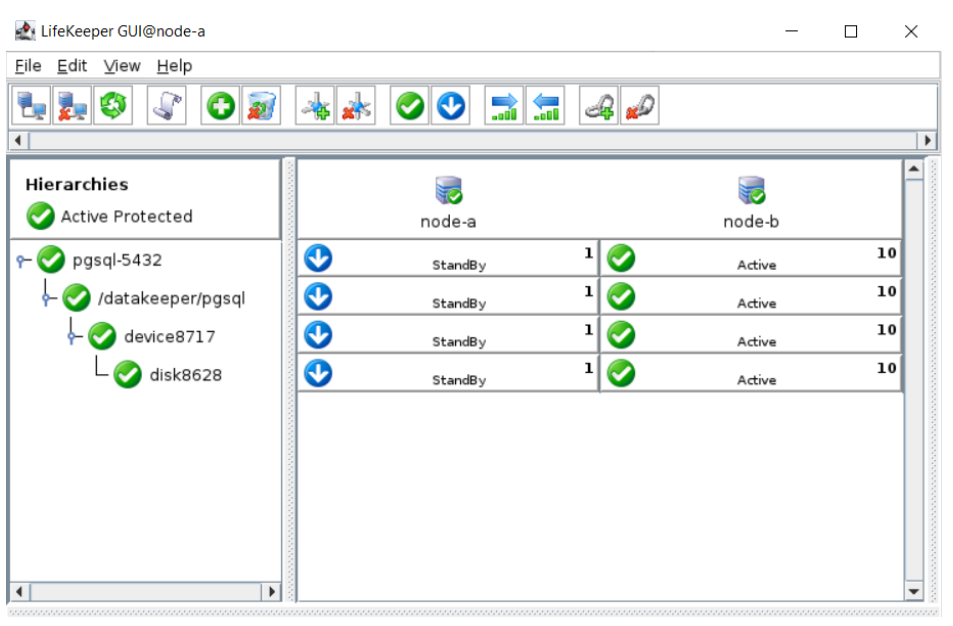
Task: Click pgsql-5432 StandBy icon on node-a
Action: pos(318,258)
